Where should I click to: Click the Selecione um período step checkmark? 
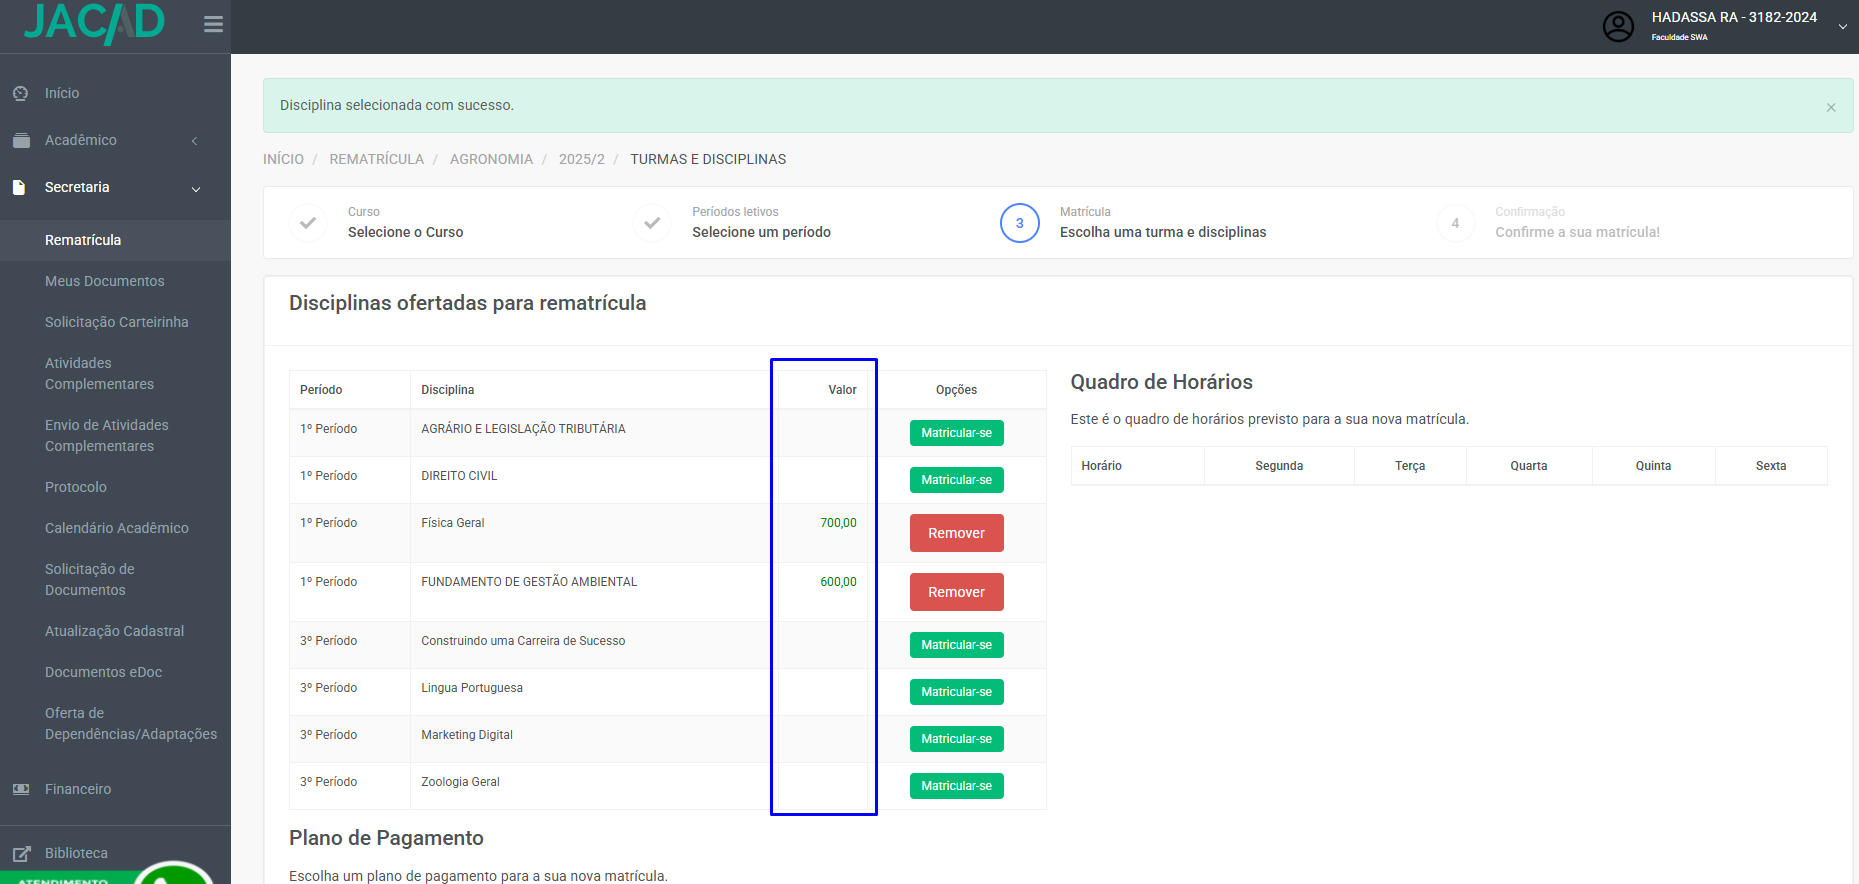click(652, 223)
